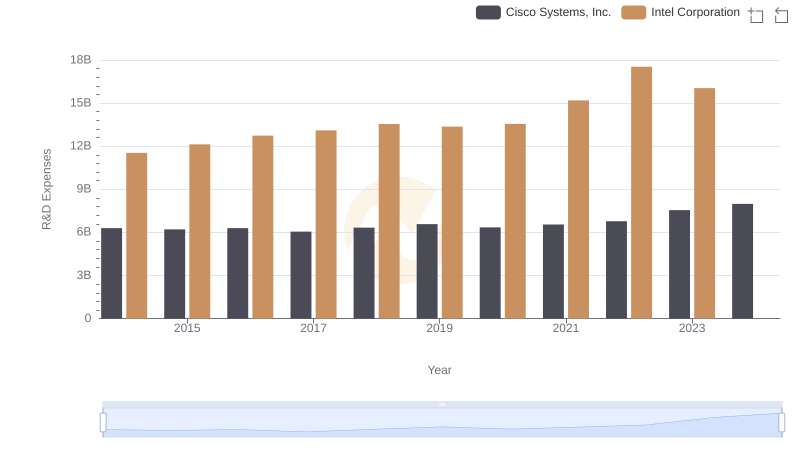
Task: Toggle Intel Corporation legend series
Action: click(x=680, y=12)
